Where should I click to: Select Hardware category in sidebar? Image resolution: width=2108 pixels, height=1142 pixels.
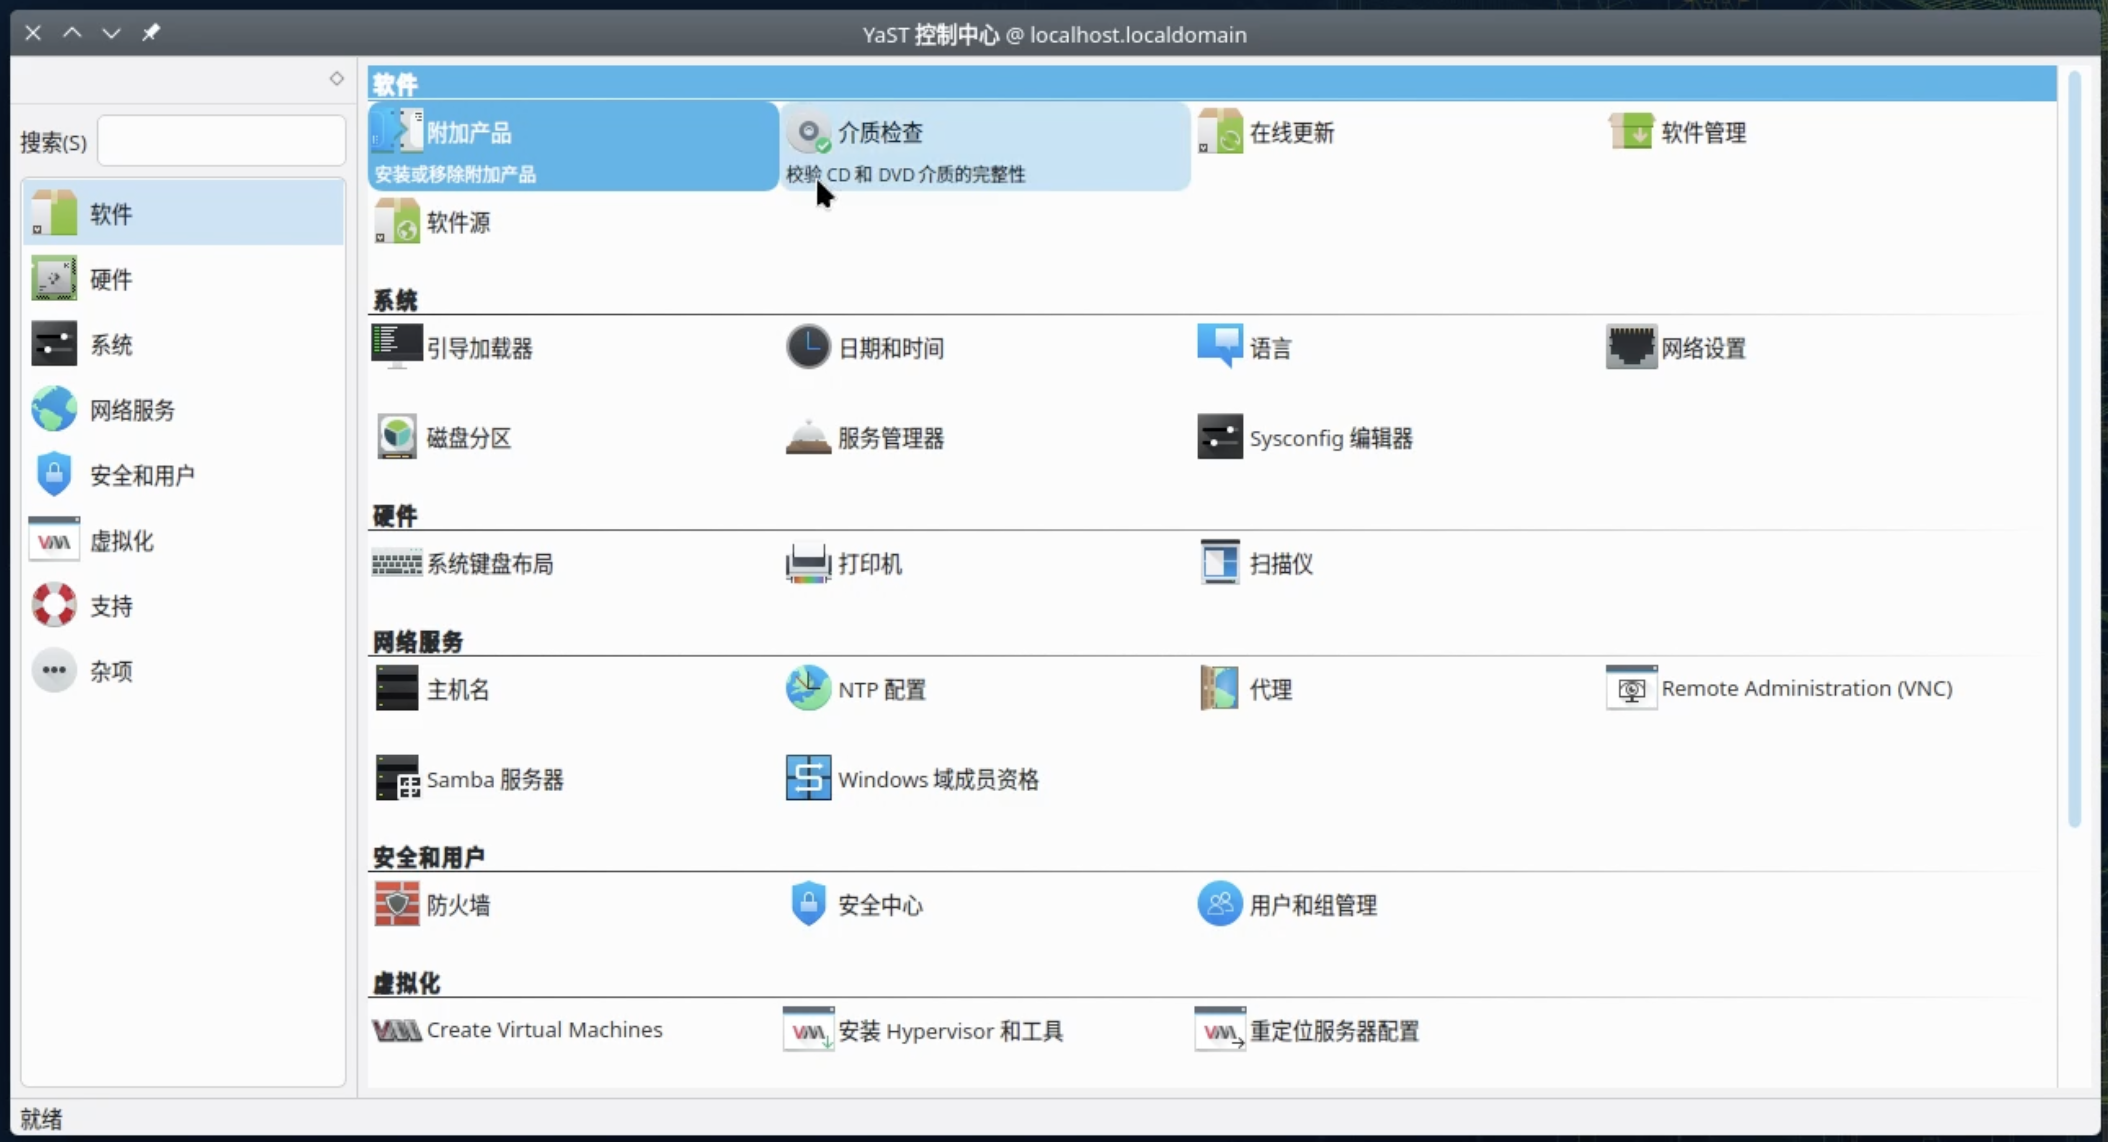(x=110, y=279)
